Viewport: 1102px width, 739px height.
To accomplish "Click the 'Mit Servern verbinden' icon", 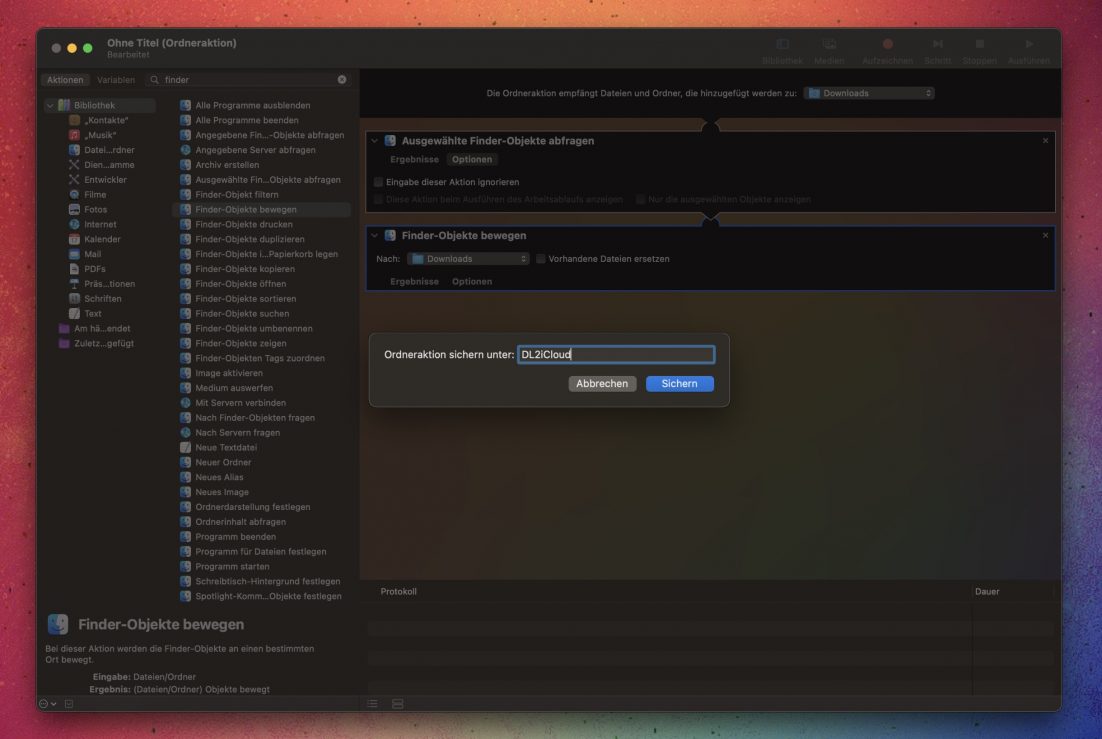I will coord(186,403).
